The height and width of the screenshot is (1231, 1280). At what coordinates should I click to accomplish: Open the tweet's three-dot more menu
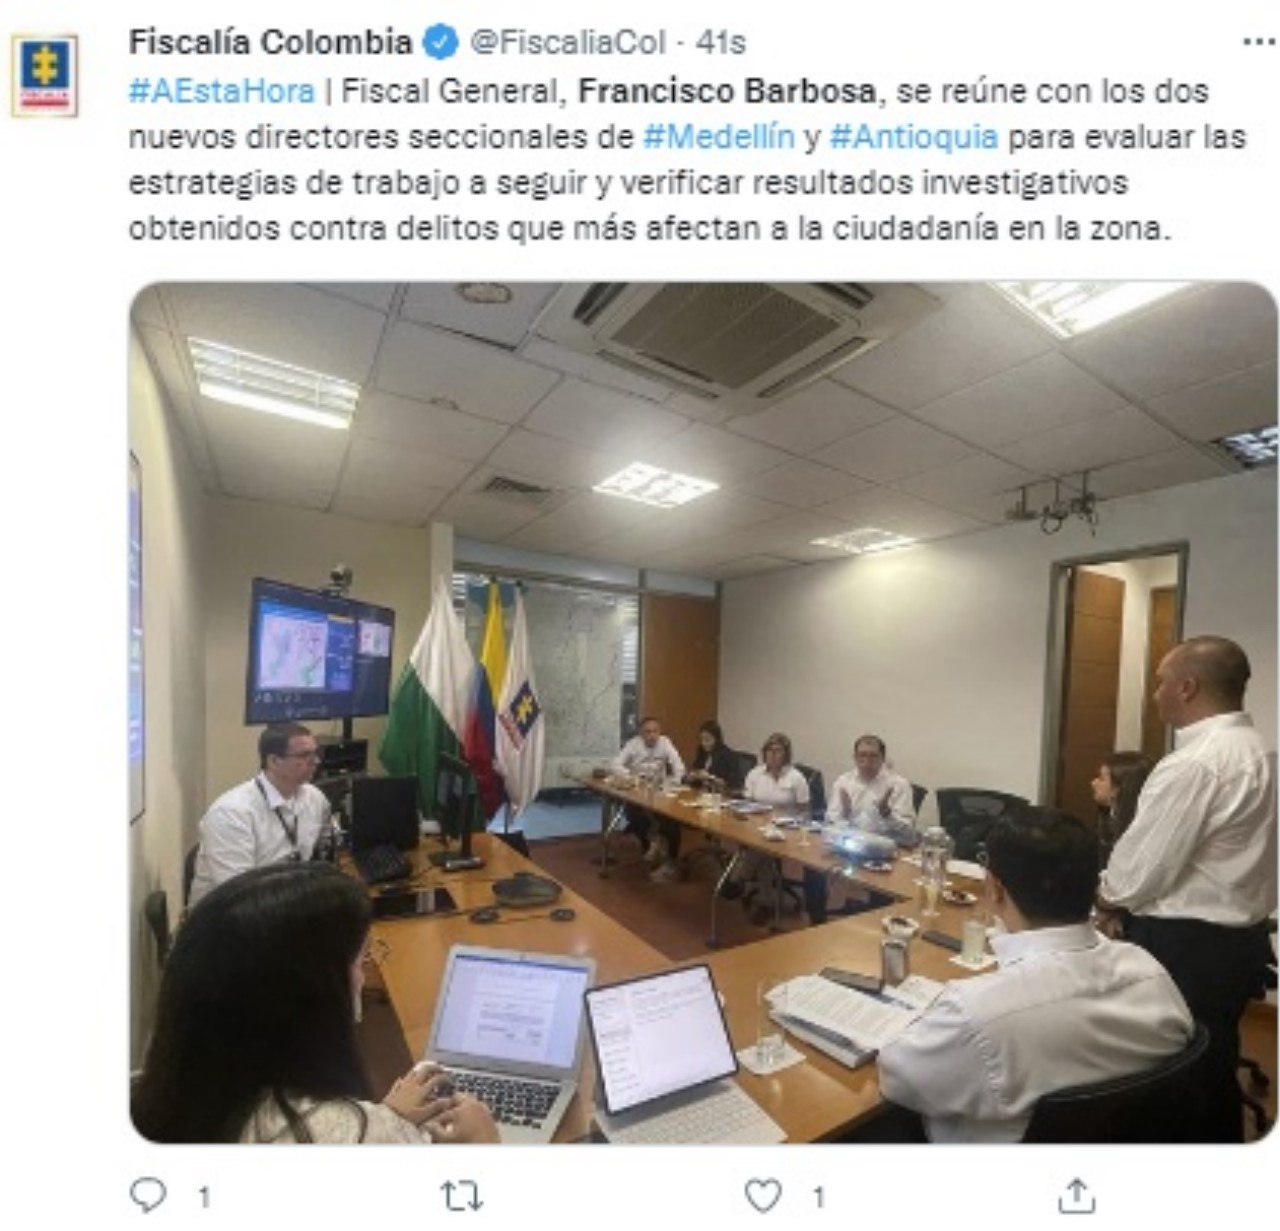[x=1258, y=42]
